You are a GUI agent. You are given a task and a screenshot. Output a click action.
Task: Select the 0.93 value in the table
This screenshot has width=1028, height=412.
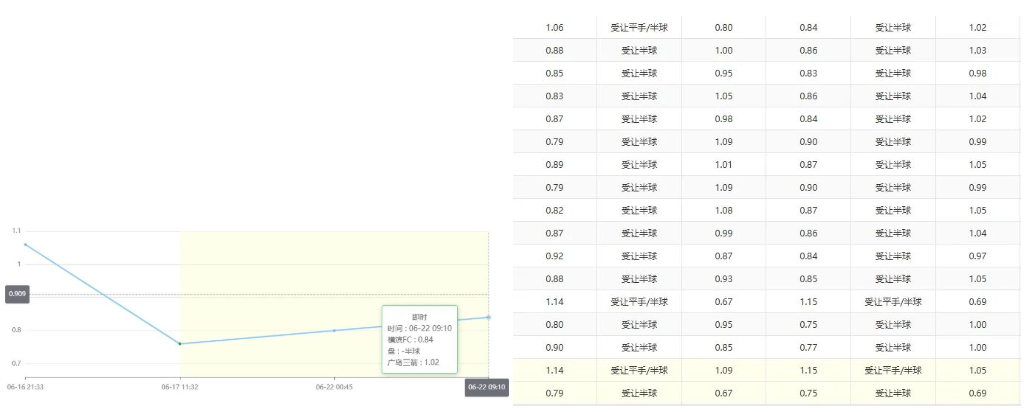724,279
